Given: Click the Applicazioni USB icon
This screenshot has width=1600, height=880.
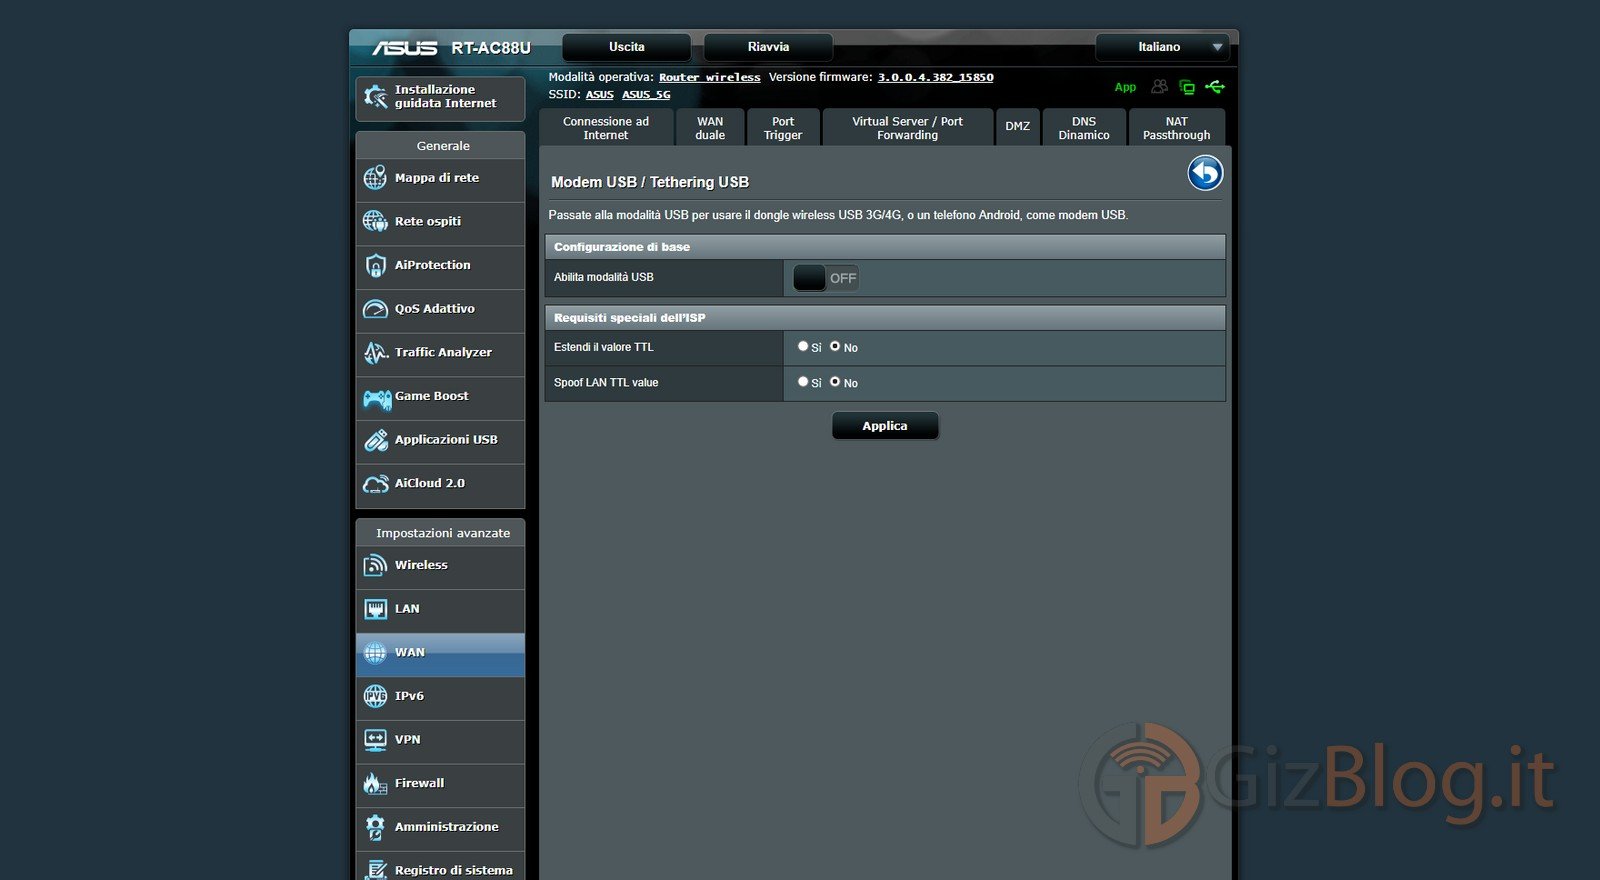Looking at the screenshot, I should 375,440.
